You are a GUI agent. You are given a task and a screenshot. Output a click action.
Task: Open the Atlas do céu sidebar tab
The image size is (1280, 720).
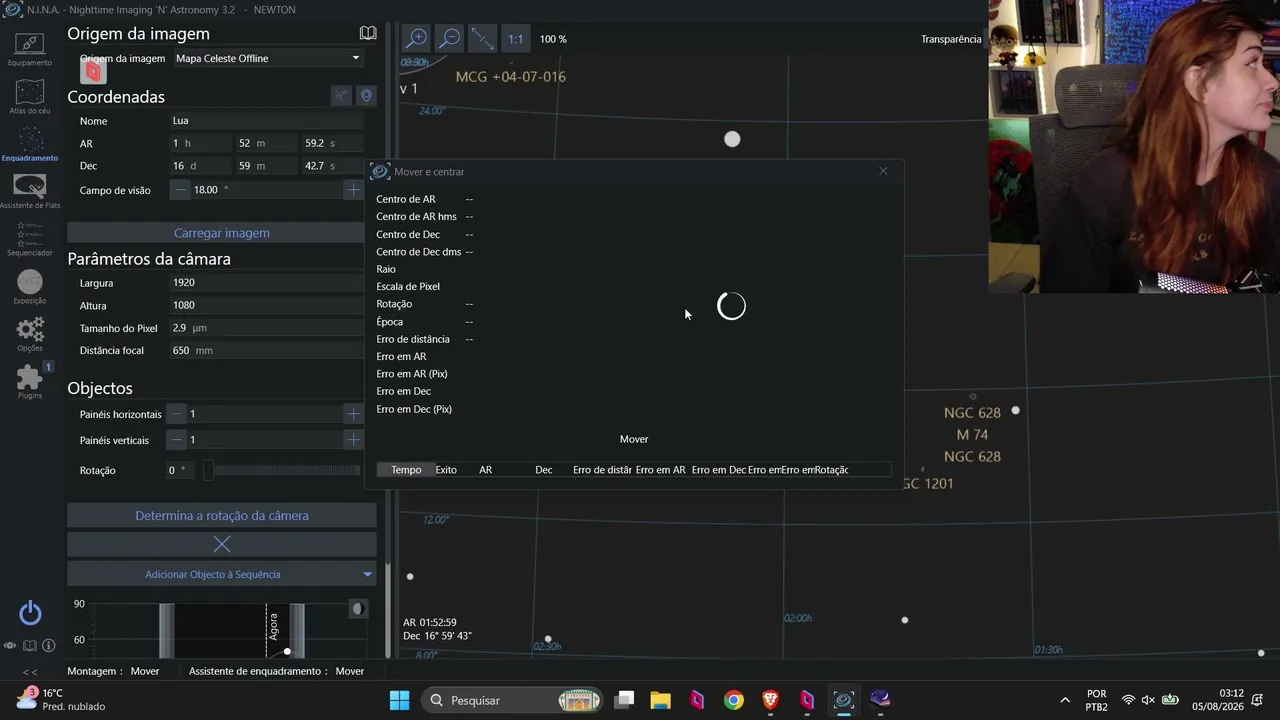coord(30,97)
